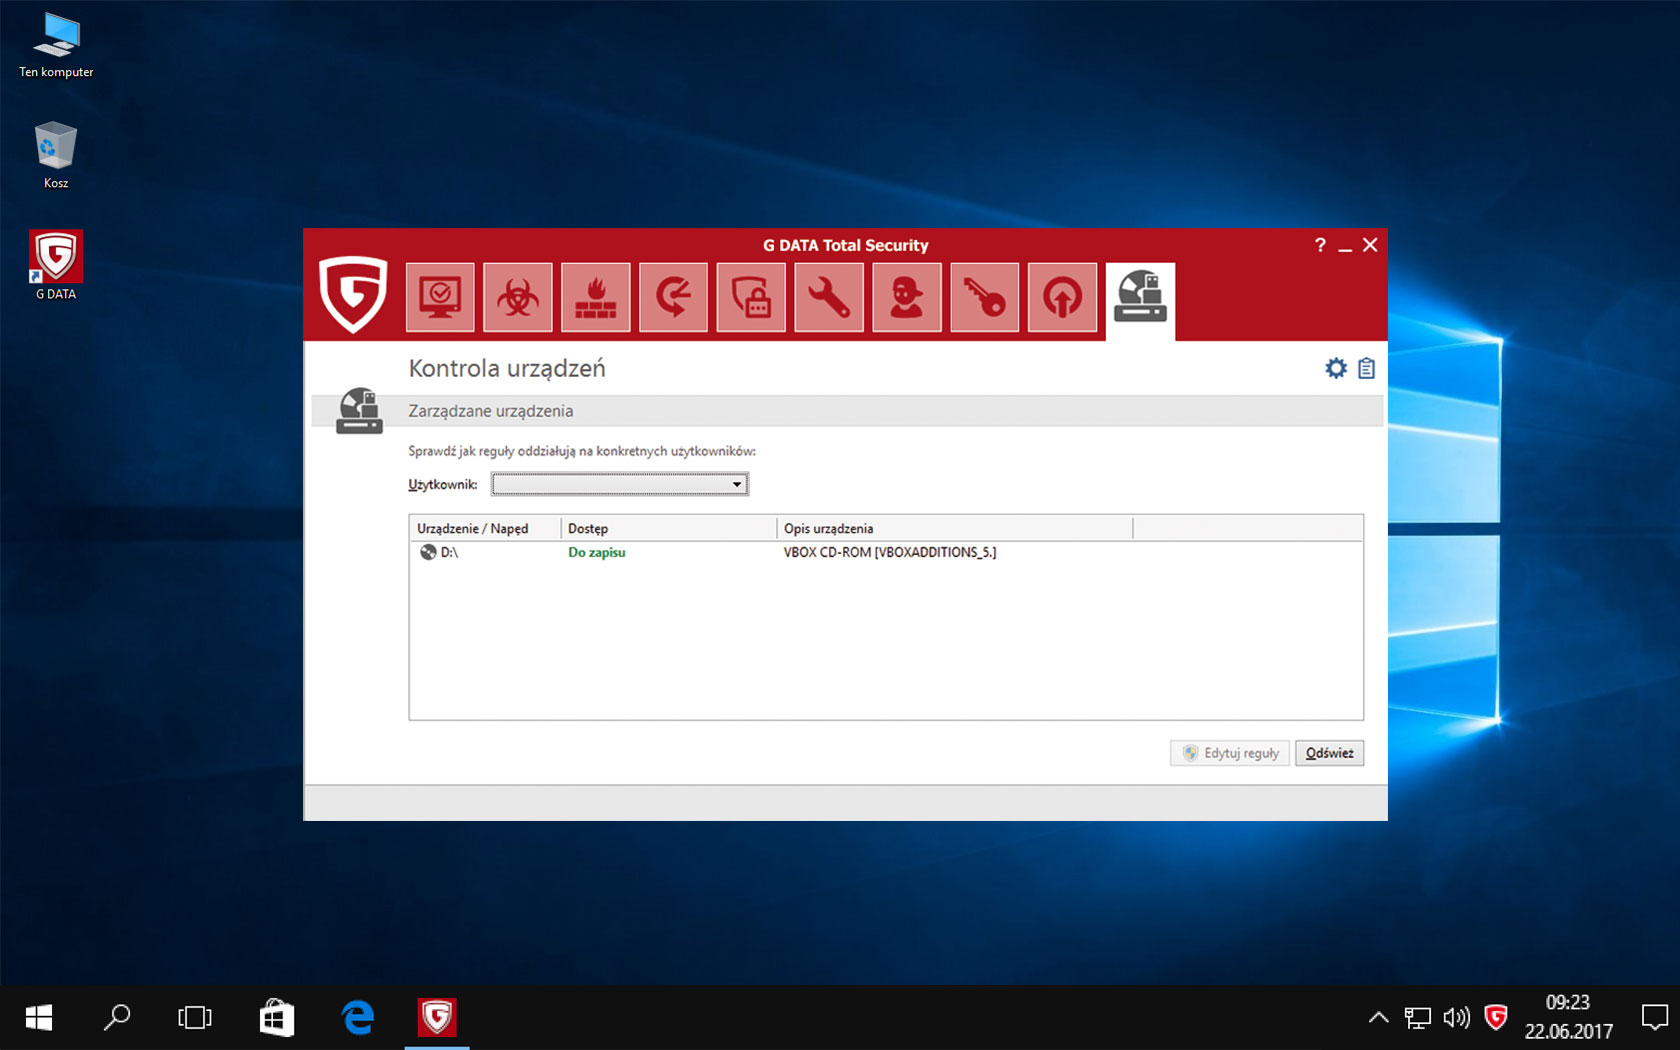Open the Firewall tab
The width and height of the screenshot is (1680, 1050).
(x=596, y=297)
